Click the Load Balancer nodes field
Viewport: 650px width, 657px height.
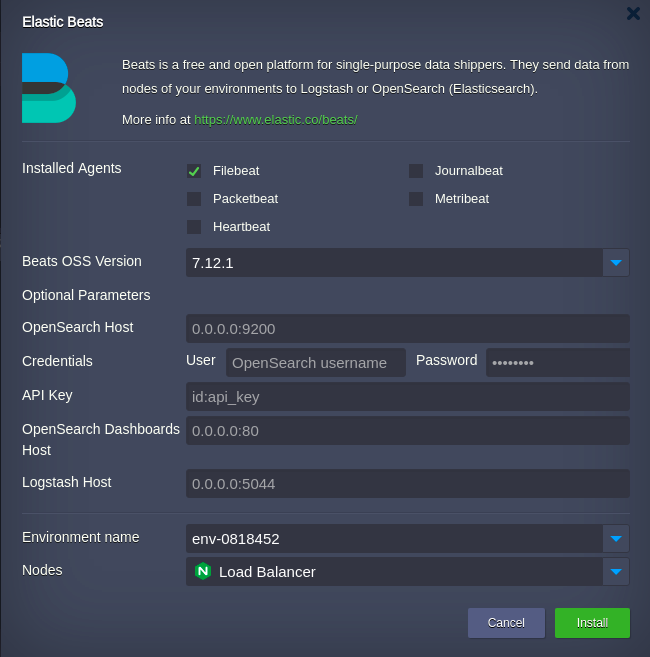pyautogui.click(x=394, y=572)
